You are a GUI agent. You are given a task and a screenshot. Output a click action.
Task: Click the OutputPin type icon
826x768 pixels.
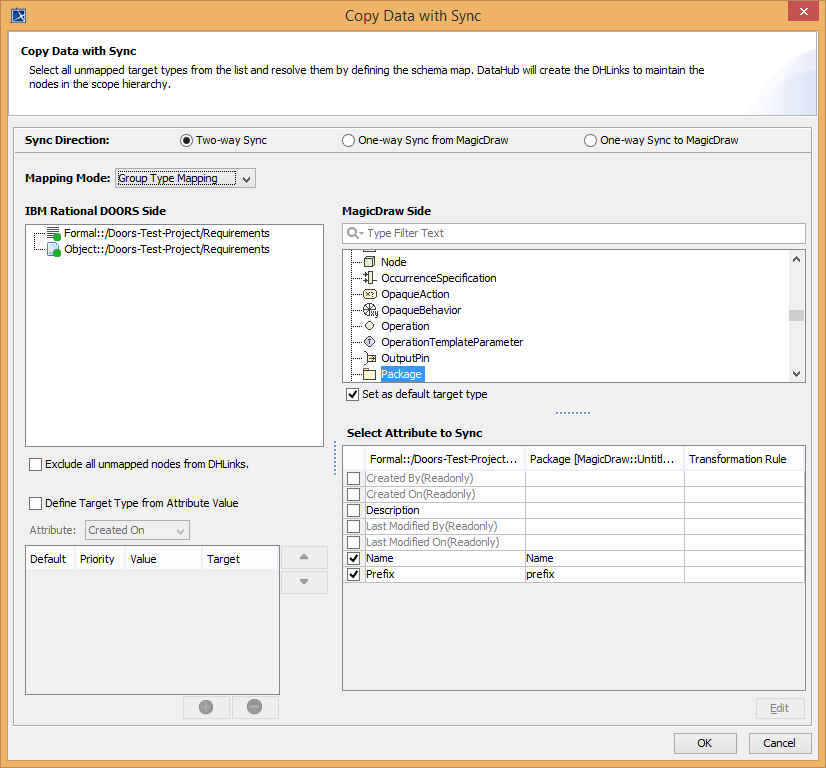(369, 358)
